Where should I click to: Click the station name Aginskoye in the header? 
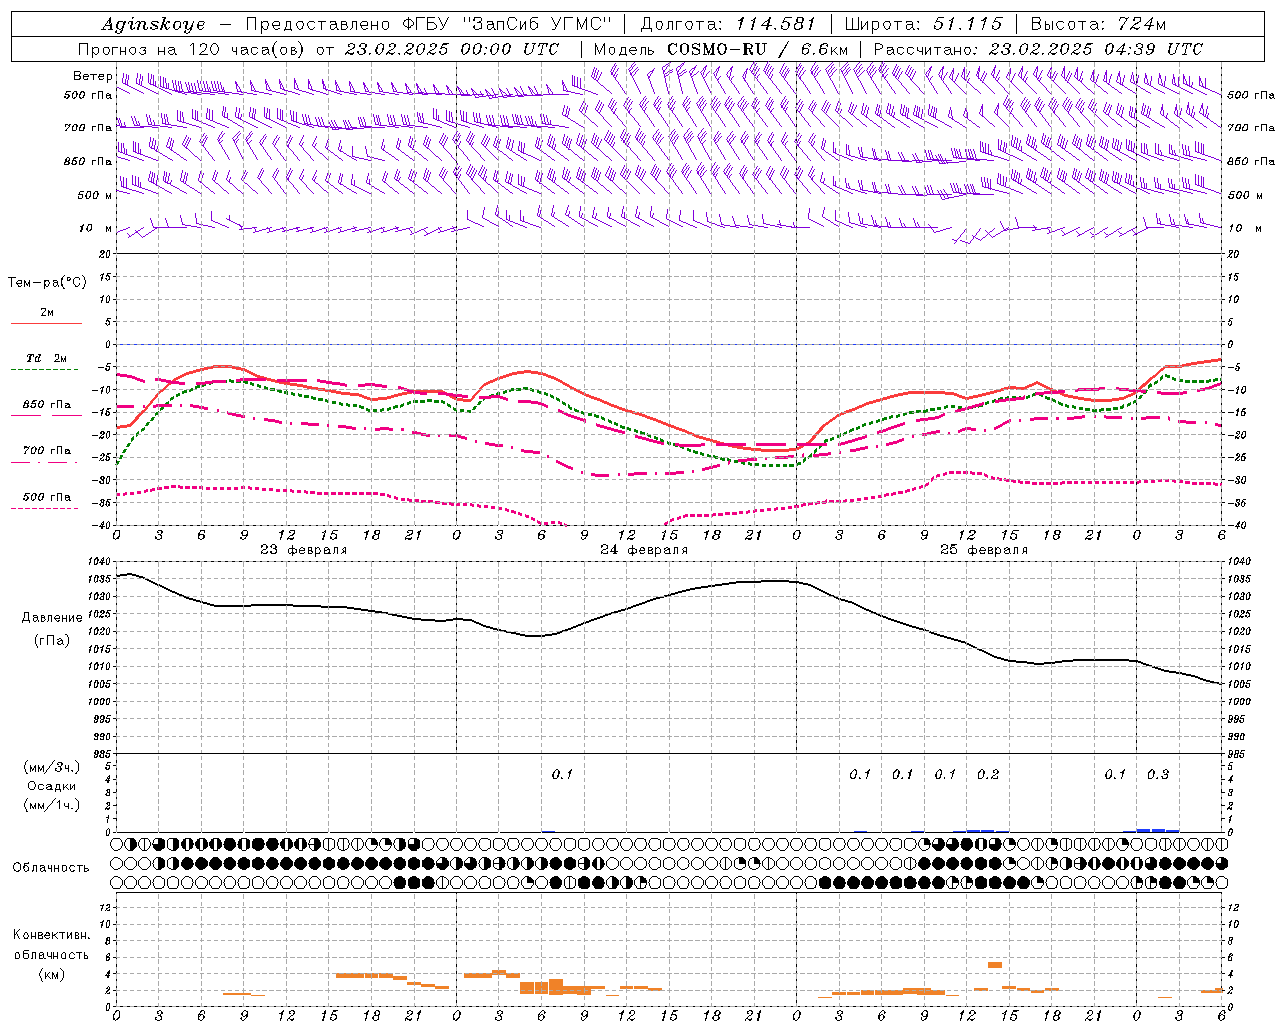153,25
